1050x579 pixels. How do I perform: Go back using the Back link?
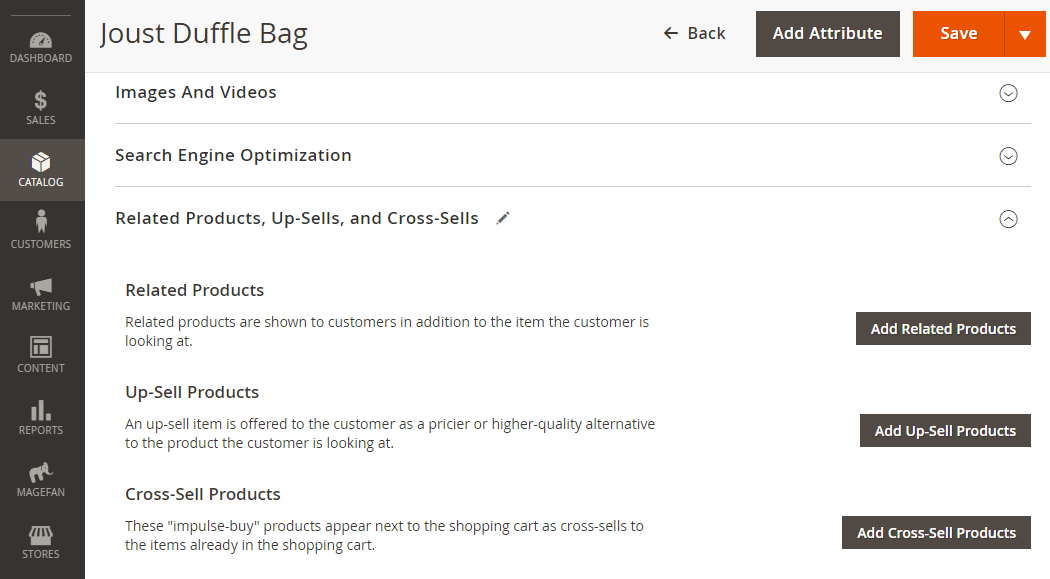694,33
